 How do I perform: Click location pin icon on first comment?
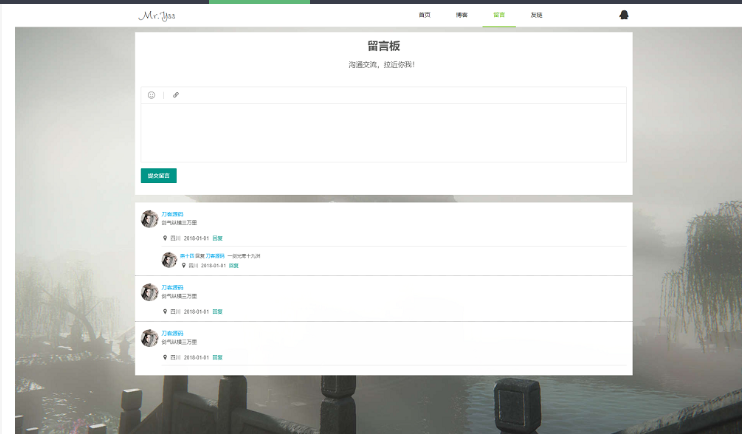pyautogui.click(x=165, y=239)
